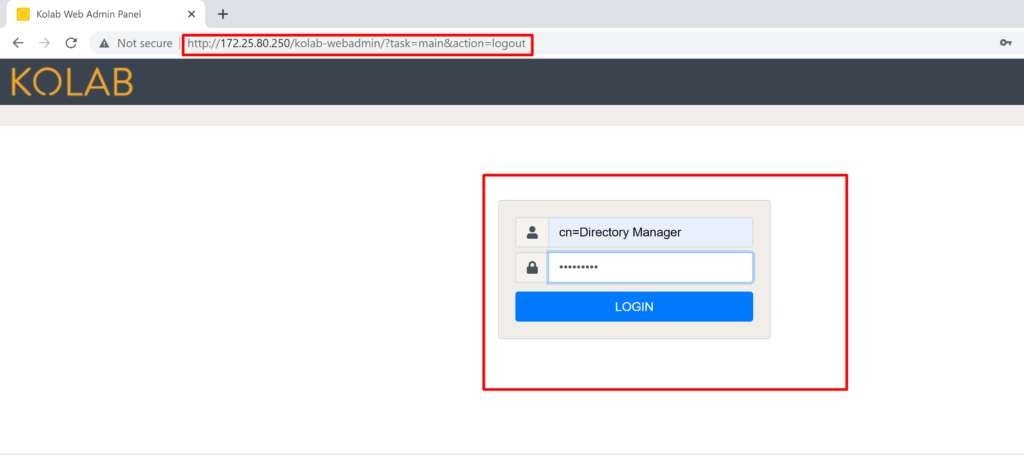1024x455 pixels.
Task: Click the Not secure label
Action: [x=145, y=44]
